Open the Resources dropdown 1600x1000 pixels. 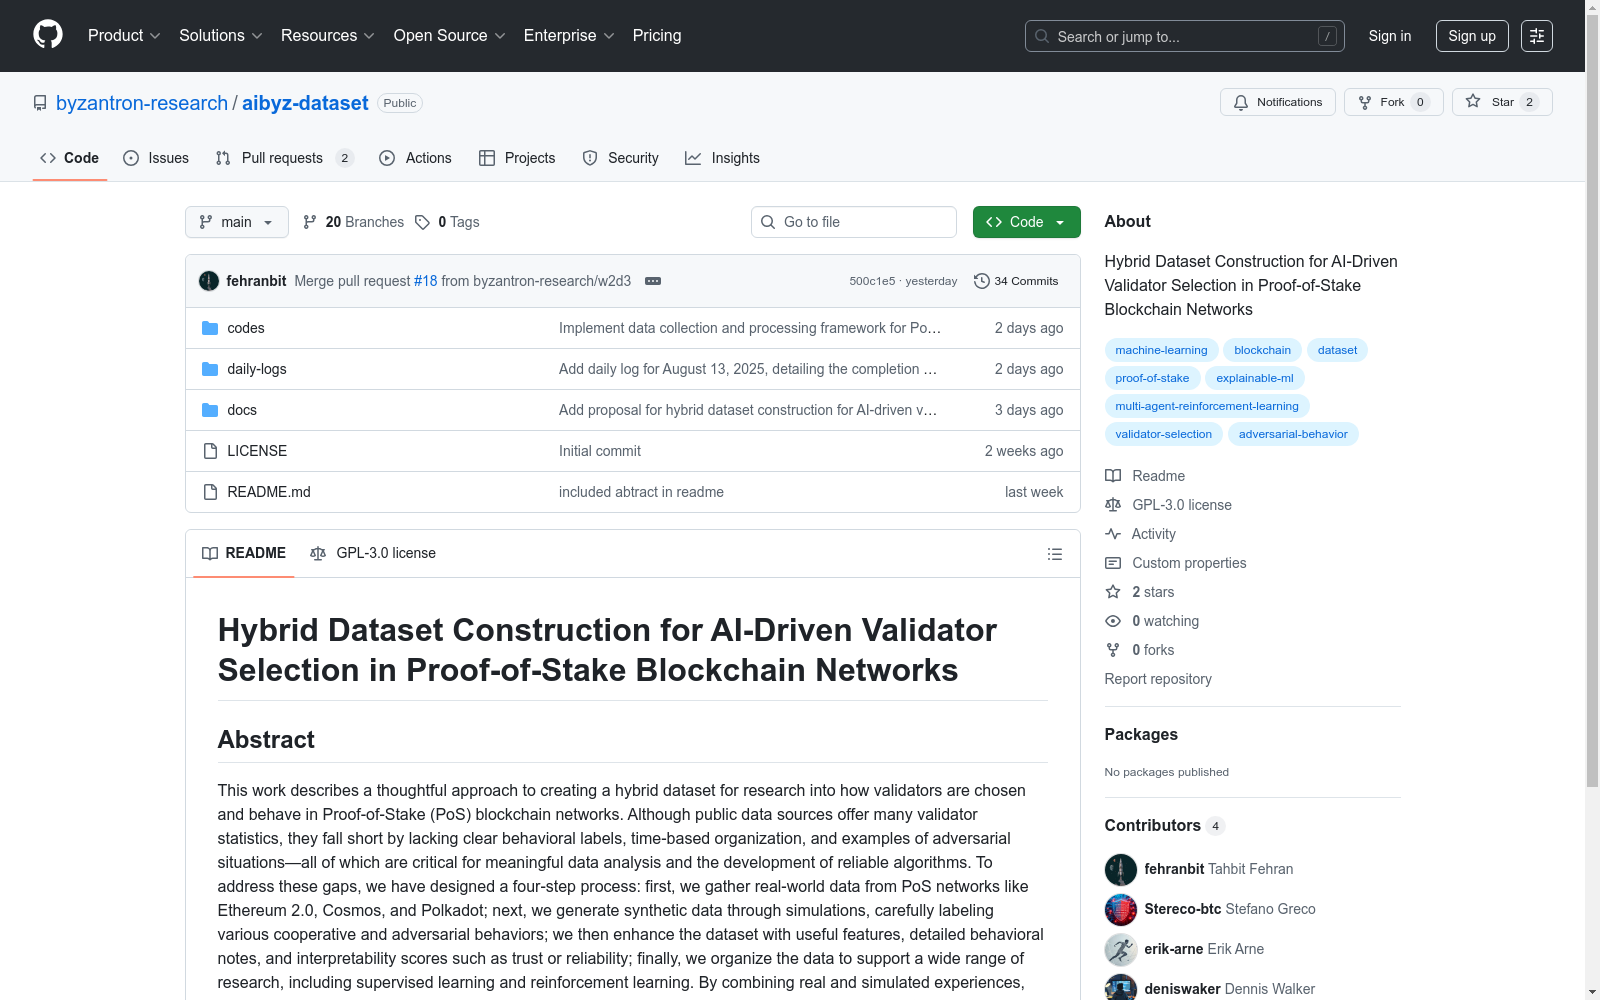click(328, 36)
